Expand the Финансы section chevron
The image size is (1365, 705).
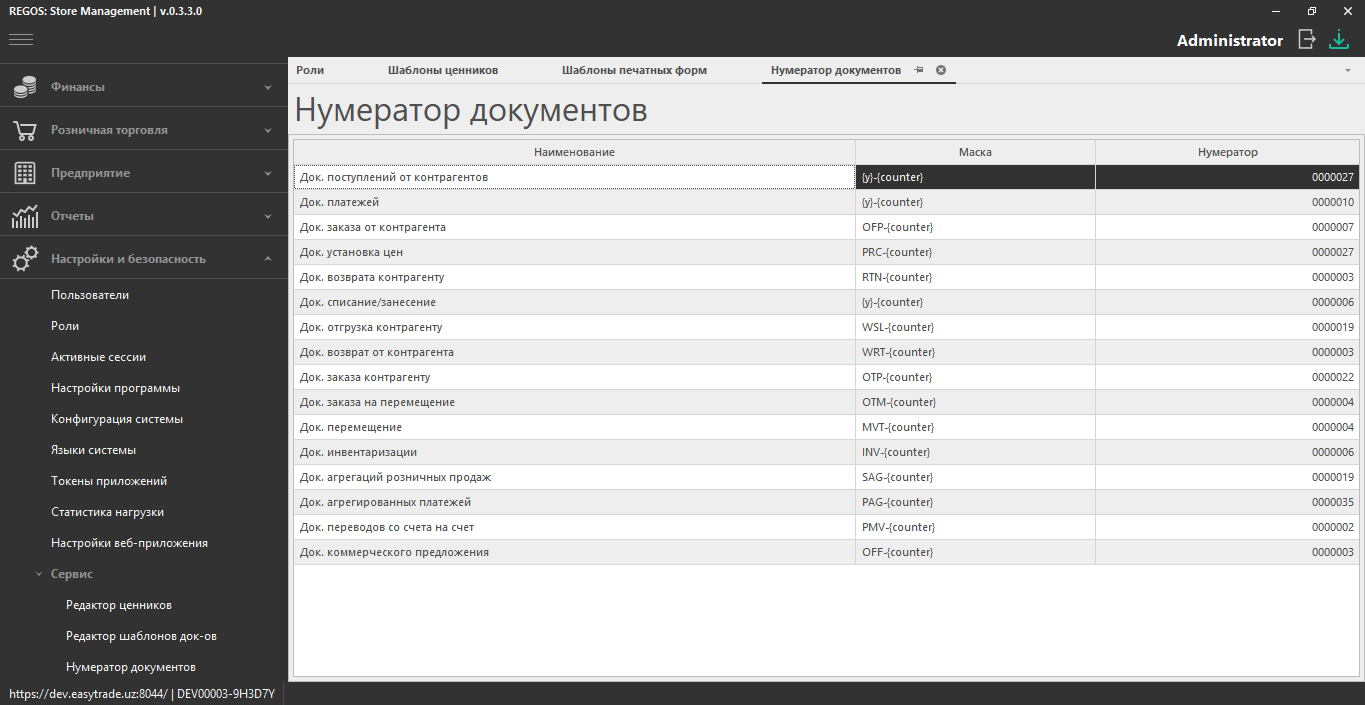pyautogui.click(x=268, y=87)
